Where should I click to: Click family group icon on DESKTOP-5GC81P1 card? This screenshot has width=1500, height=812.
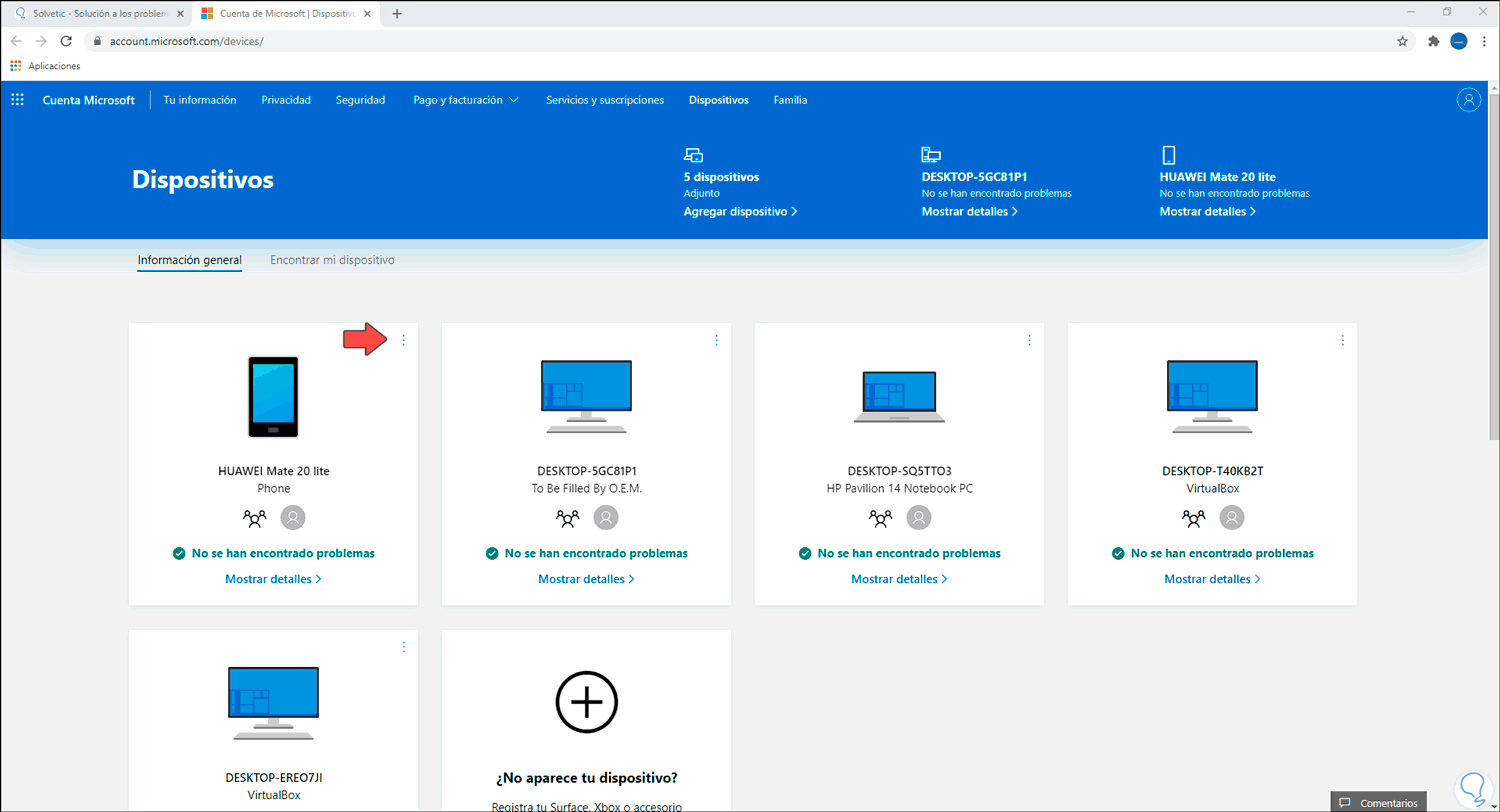pos(568,518)
